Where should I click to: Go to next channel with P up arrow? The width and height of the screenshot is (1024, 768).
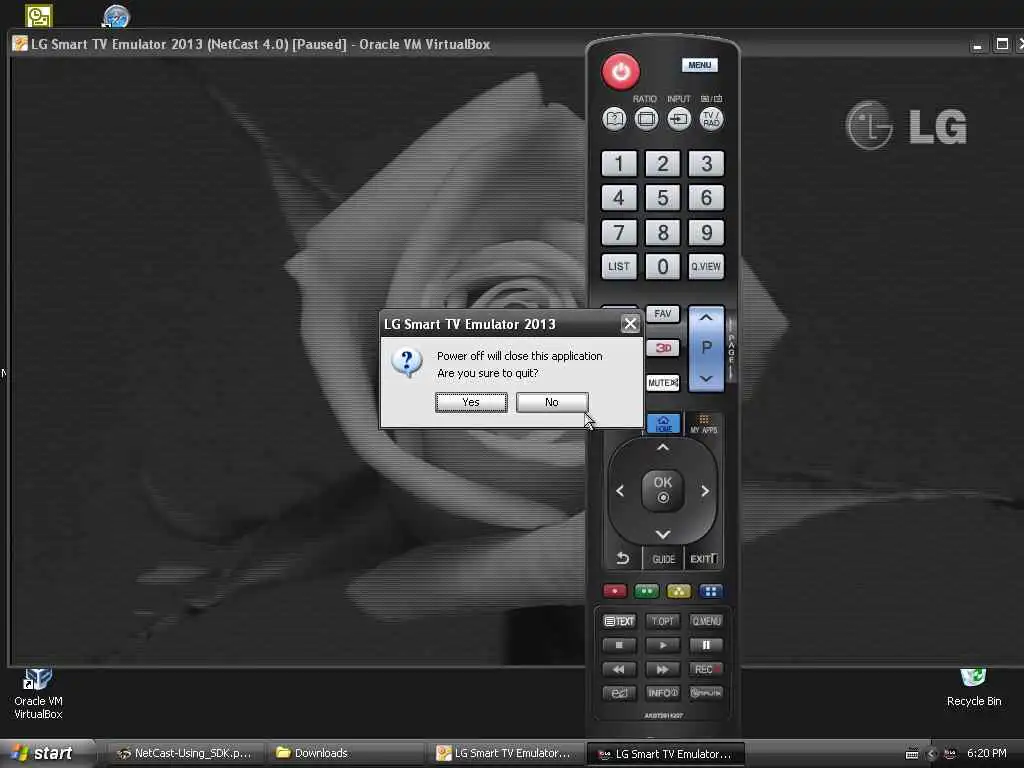tap(706, 318)
